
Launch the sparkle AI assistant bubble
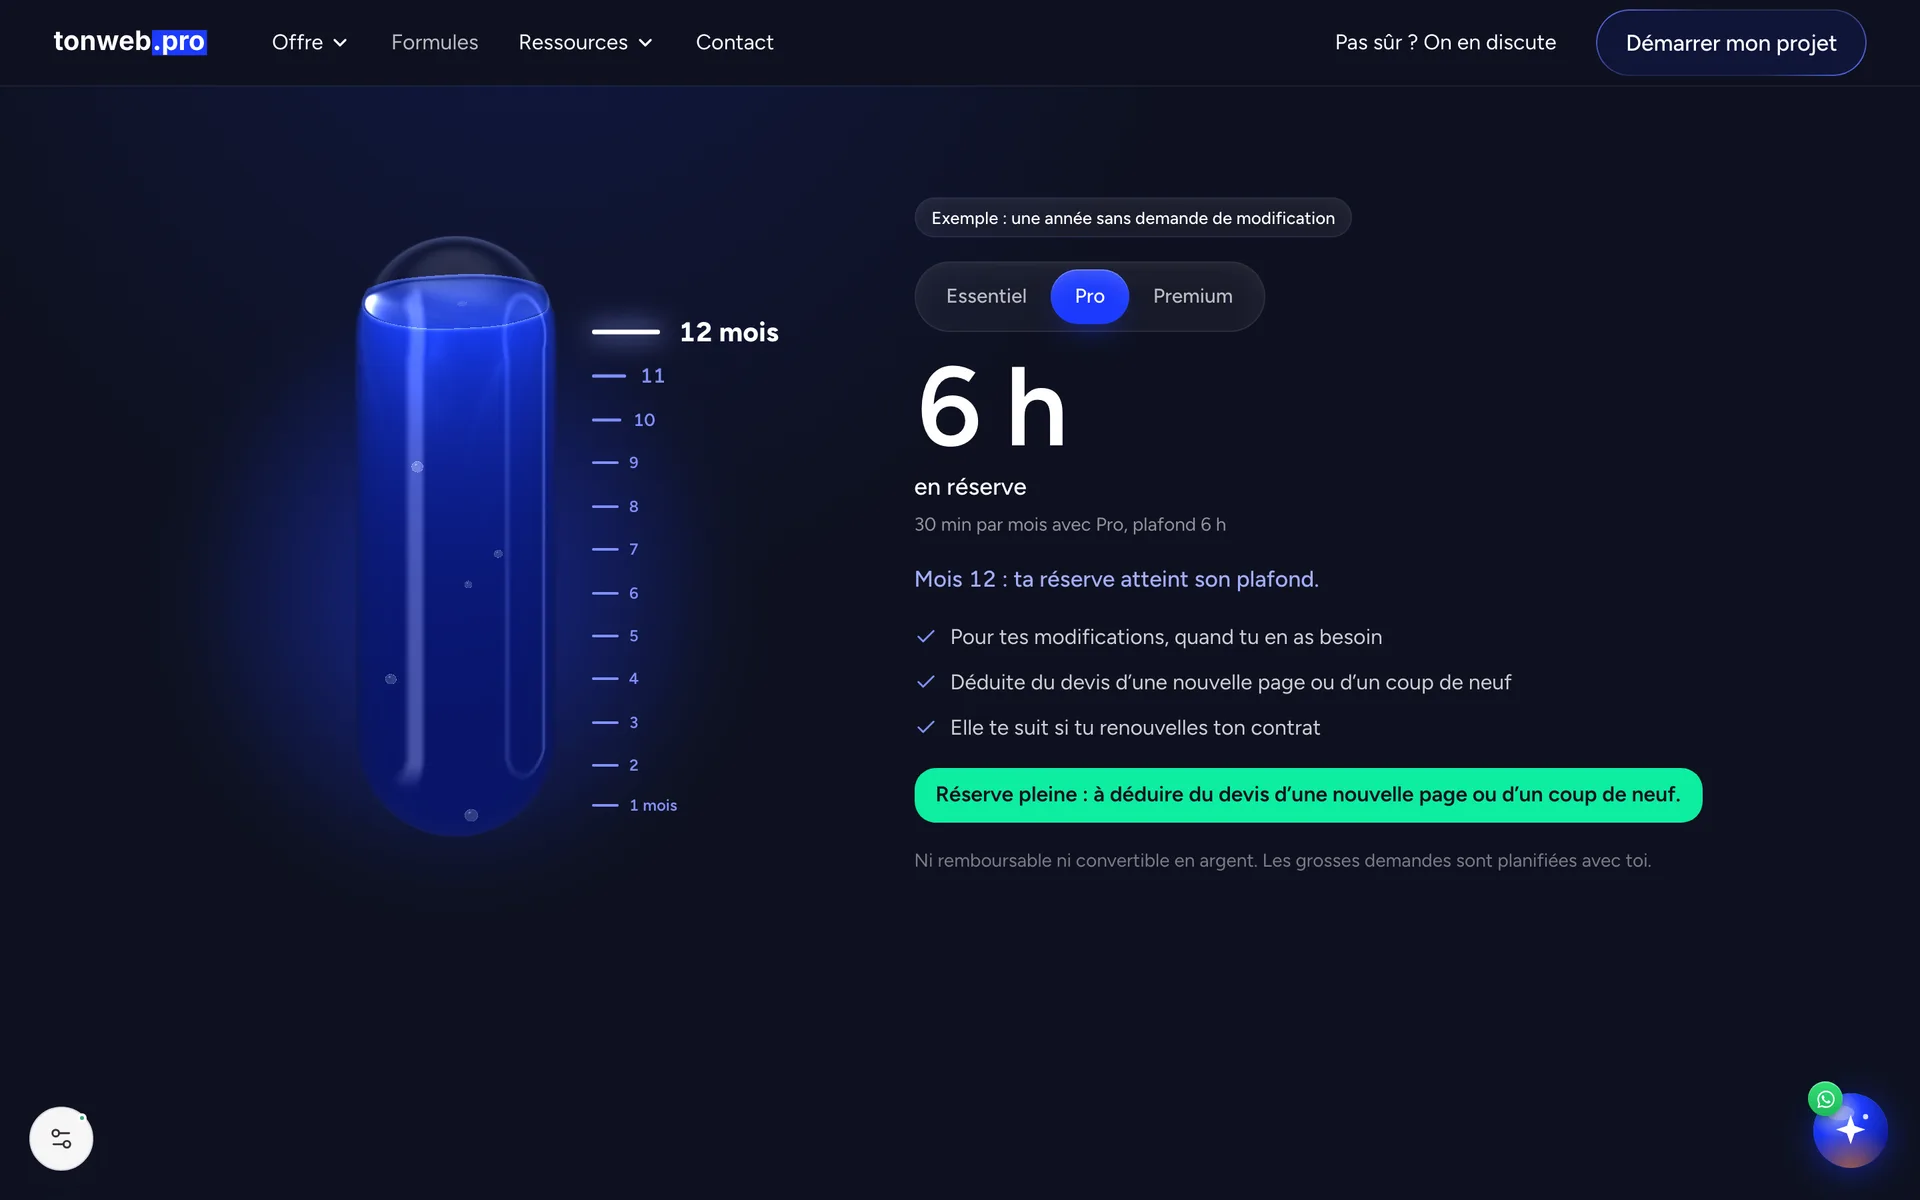pyautogui.click(x=1851, y=1130)
